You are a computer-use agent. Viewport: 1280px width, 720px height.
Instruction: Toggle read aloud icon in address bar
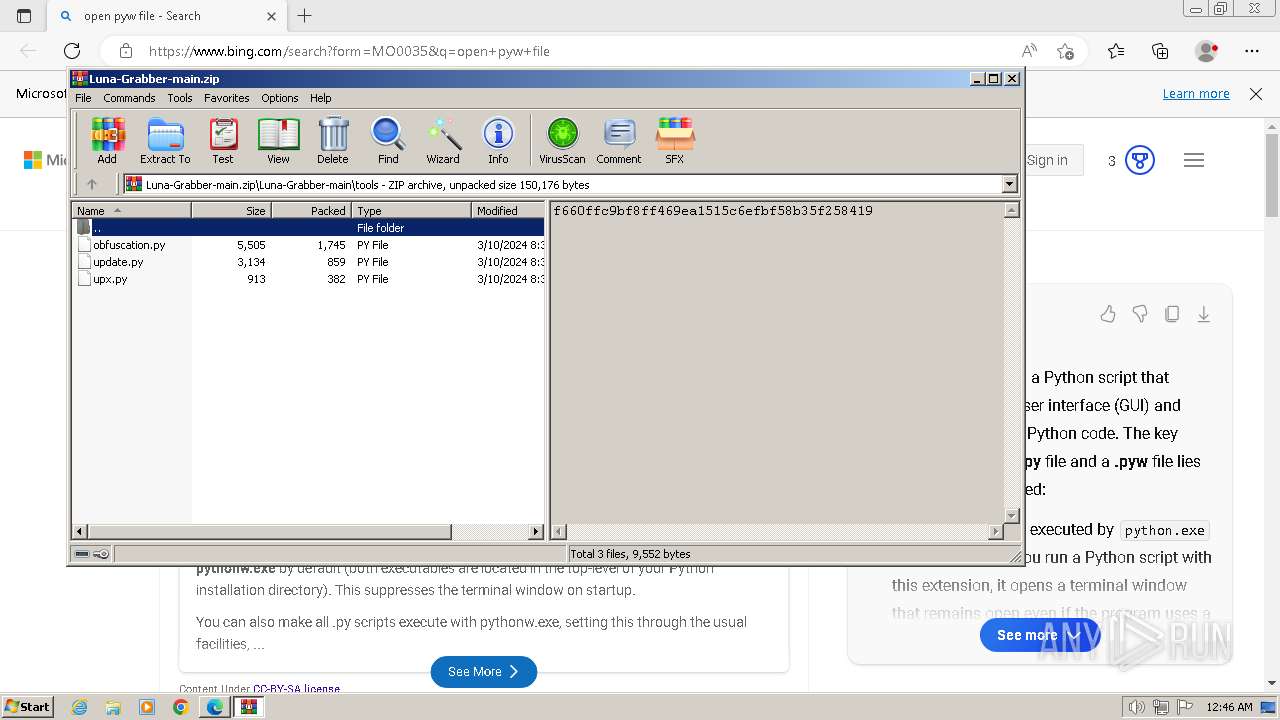[x=1029, y=51]
